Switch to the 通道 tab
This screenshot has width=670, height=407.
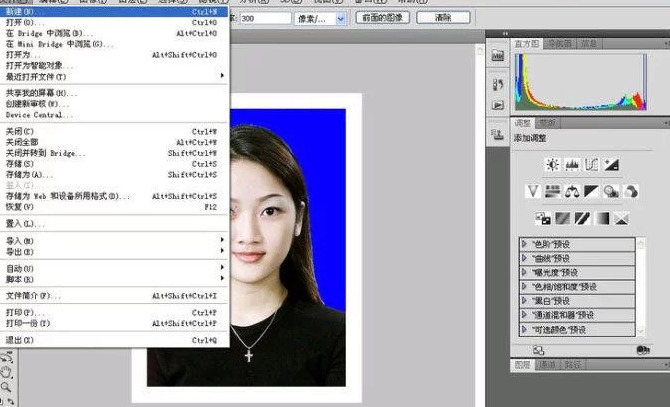[x=547, y=364]
